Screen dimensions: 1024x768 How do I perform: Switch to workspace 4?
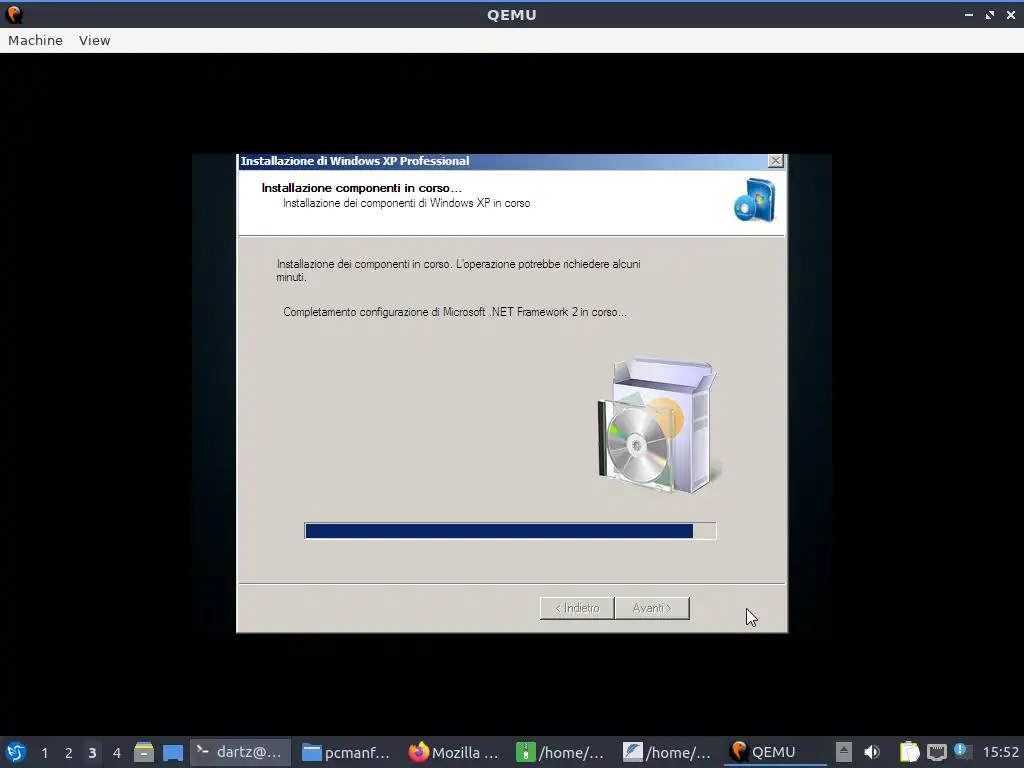(x=117, y=753)
